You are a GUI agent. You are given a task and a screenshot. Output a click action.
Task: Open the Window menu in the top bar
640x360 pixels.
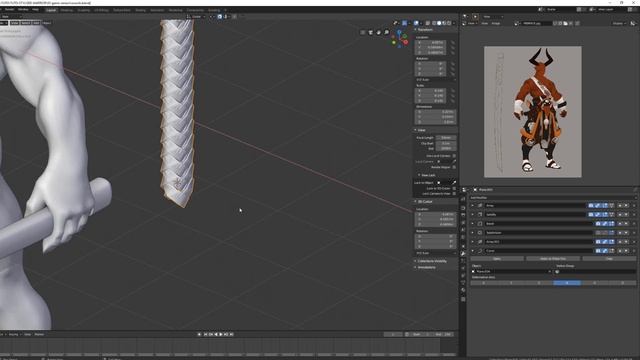23,9
